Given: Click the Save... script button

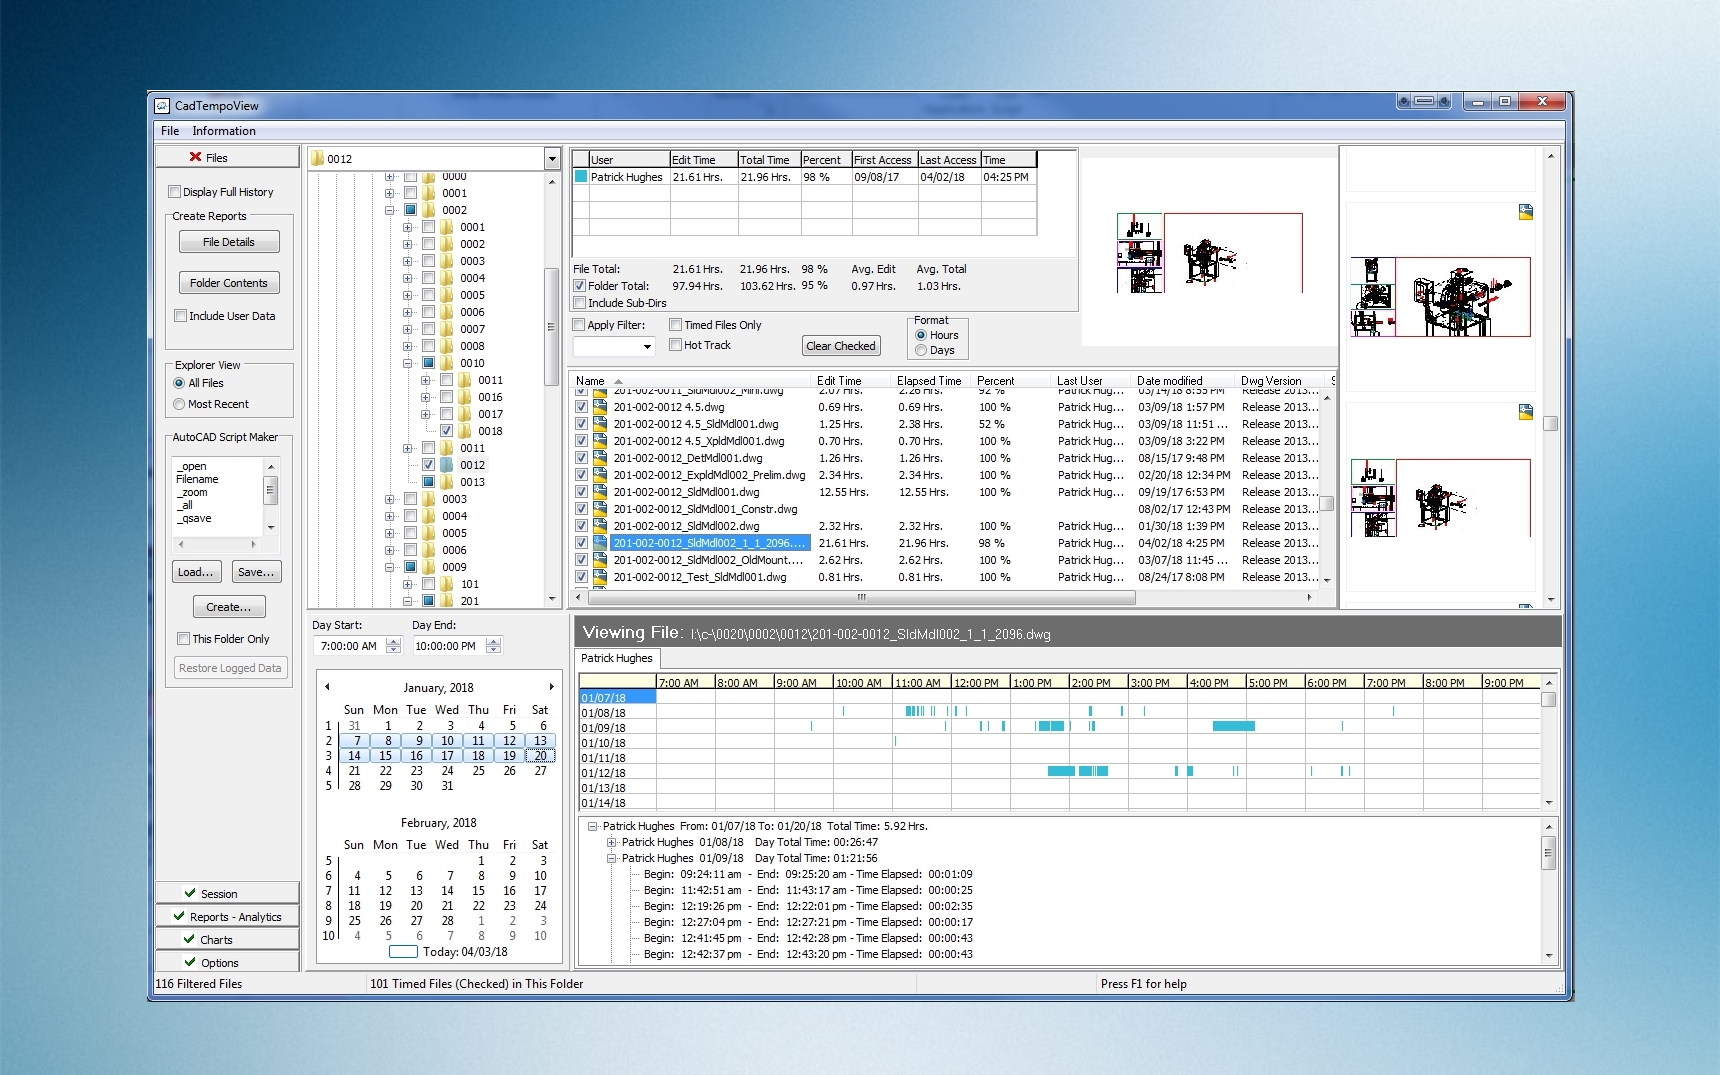Looking at the screenshot, I should tap(256, 572).
